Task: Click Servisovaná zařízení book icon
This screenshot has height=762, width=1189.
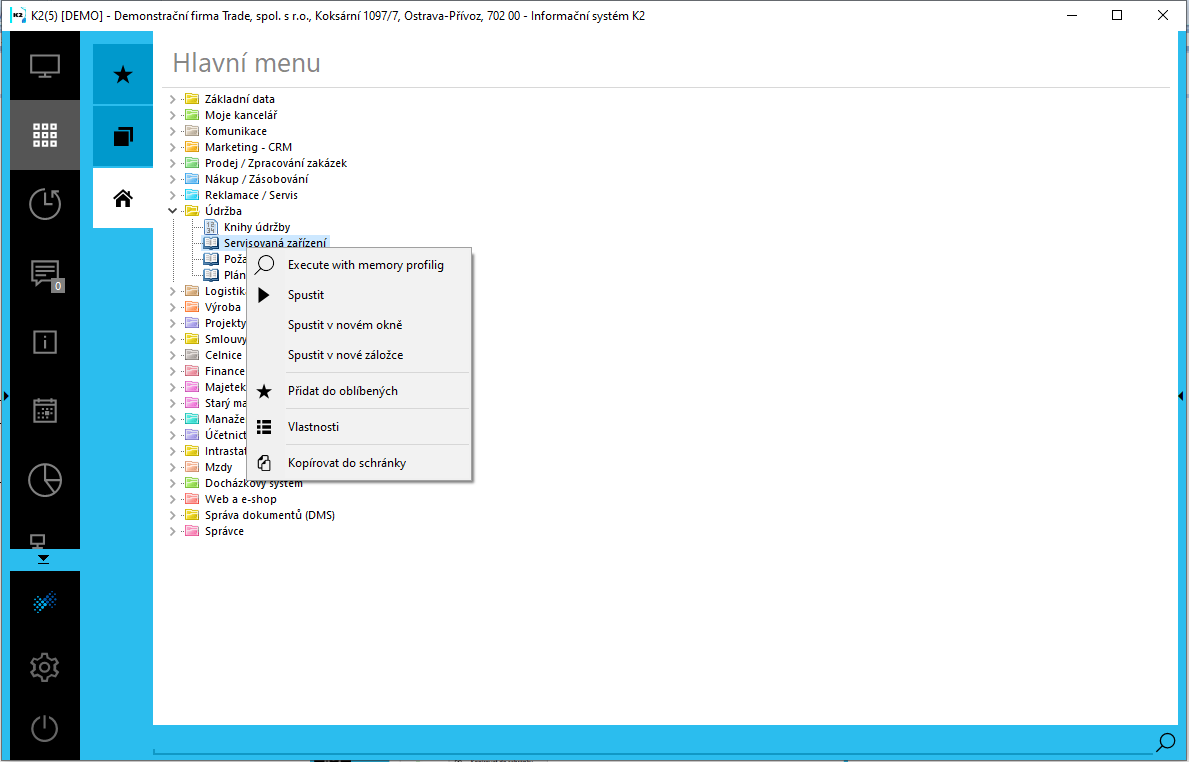Action: pos(212,243)
